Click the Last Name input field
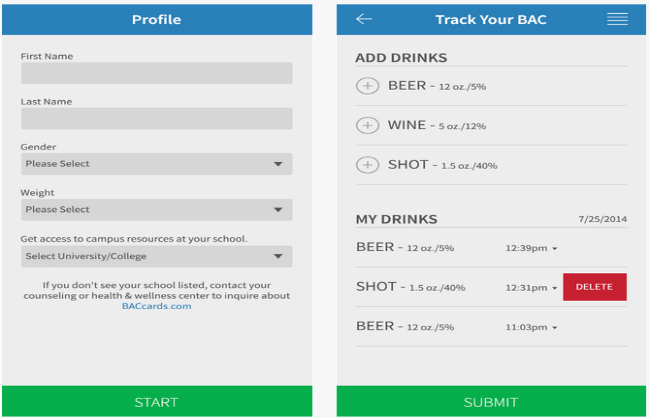Viewport: 650px width, 418px height. (x=156, y=118)
